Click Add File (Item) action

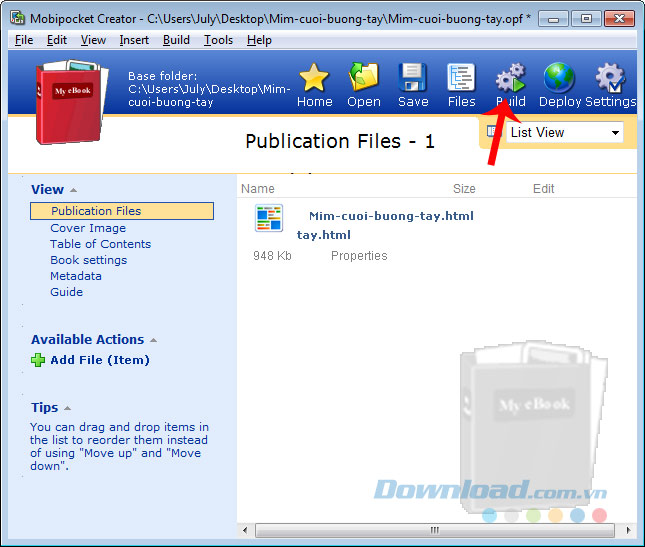coord(100,360)
